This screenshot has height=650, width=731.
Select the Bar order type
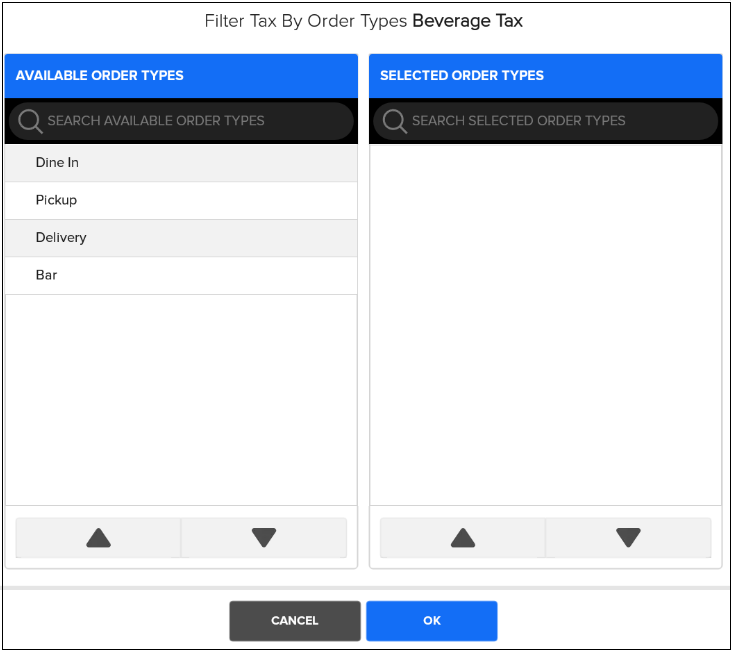click(x=47, y=275)
